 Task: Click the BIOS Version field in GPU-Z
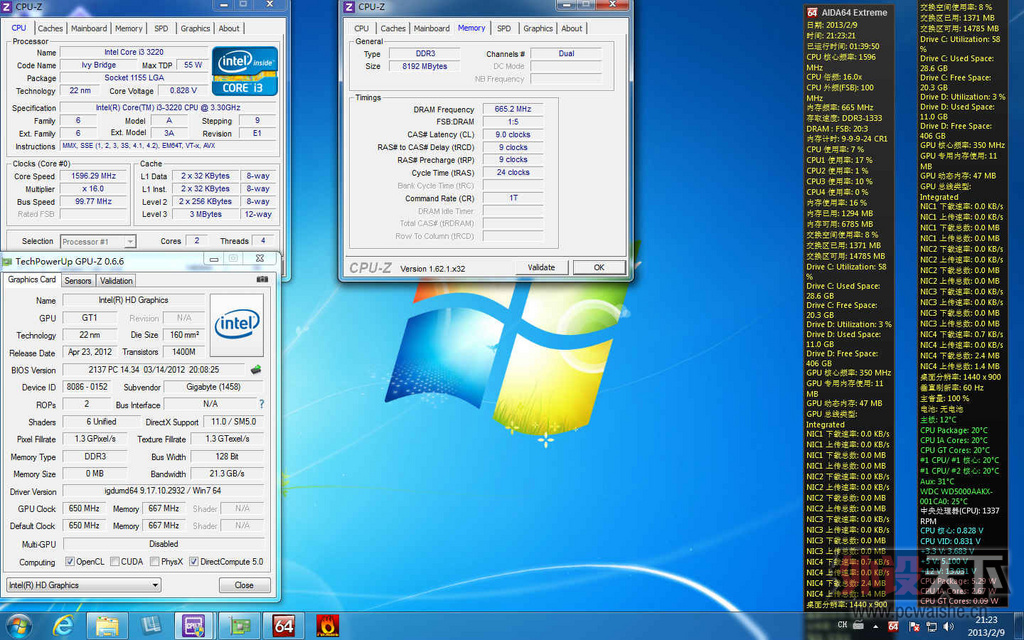click(154, 370)
